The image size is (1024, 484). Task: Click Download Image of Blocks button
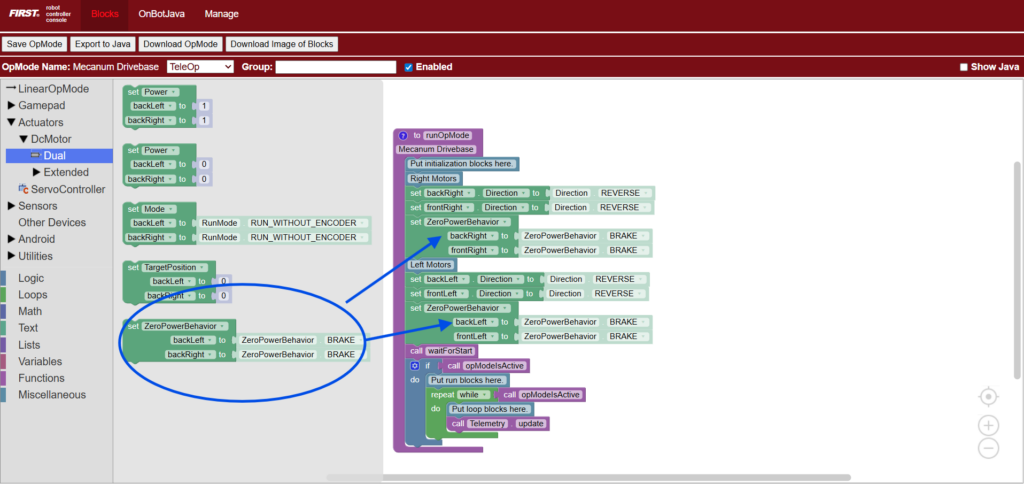pyautogui.click(x=281, y=44)
